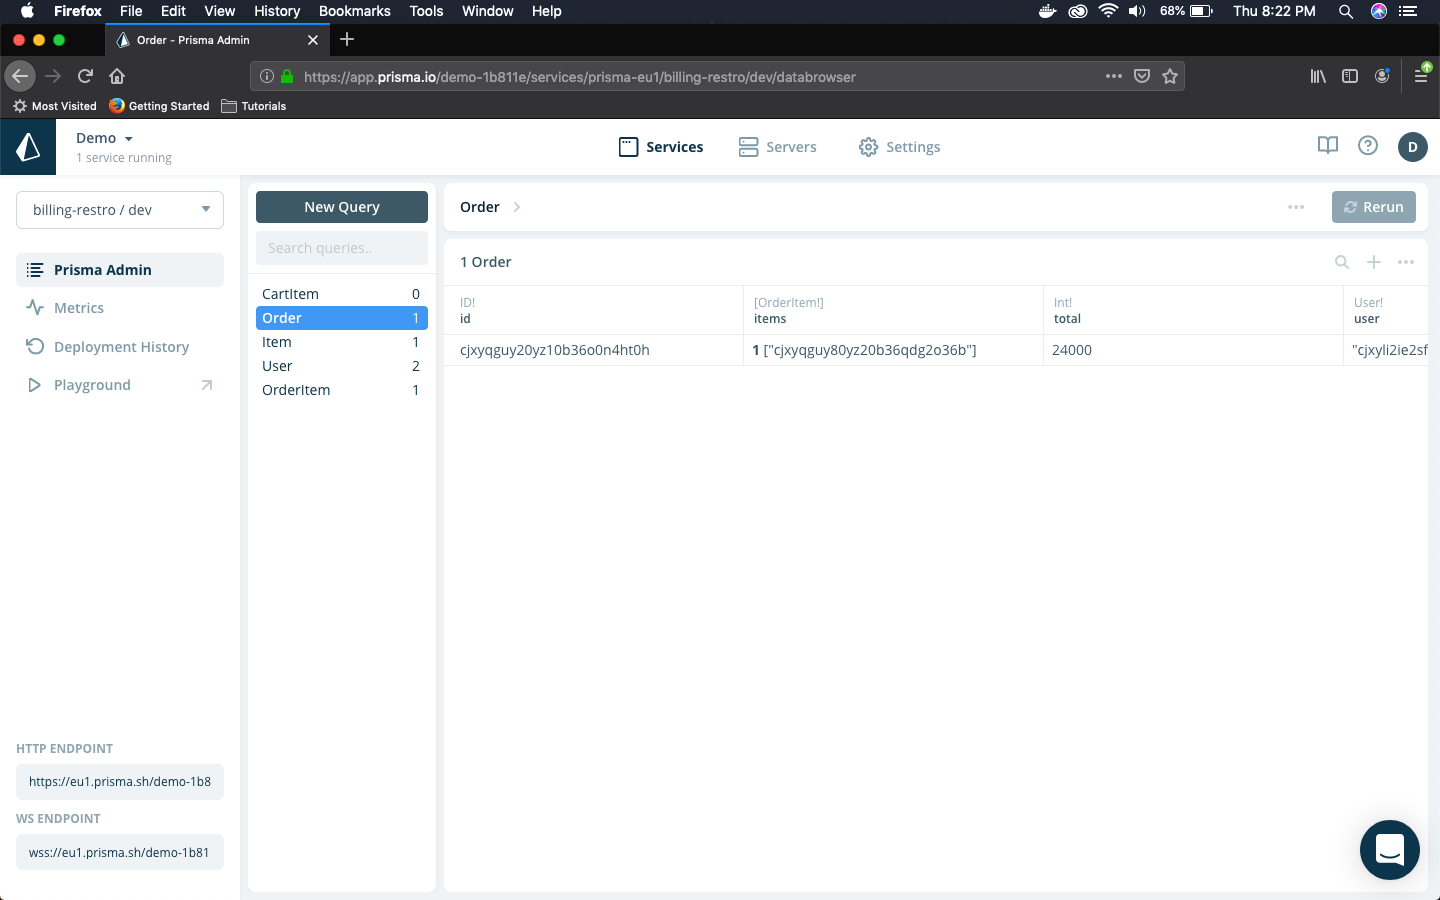Viewport: 1440px width, 900px height.
Task: Copy the HTTP endpoint URL field
Action: (120, 782)
